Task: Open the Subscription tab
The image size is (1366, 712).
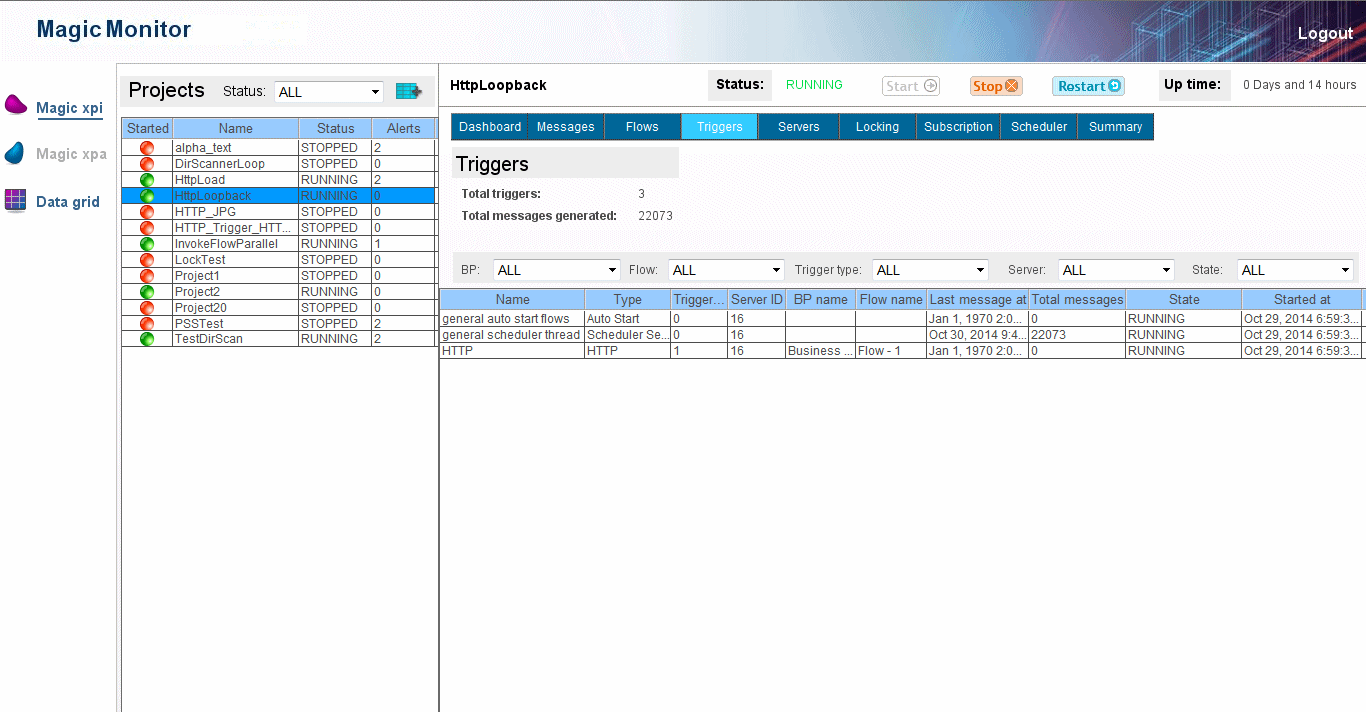Action: coord(958,127)
